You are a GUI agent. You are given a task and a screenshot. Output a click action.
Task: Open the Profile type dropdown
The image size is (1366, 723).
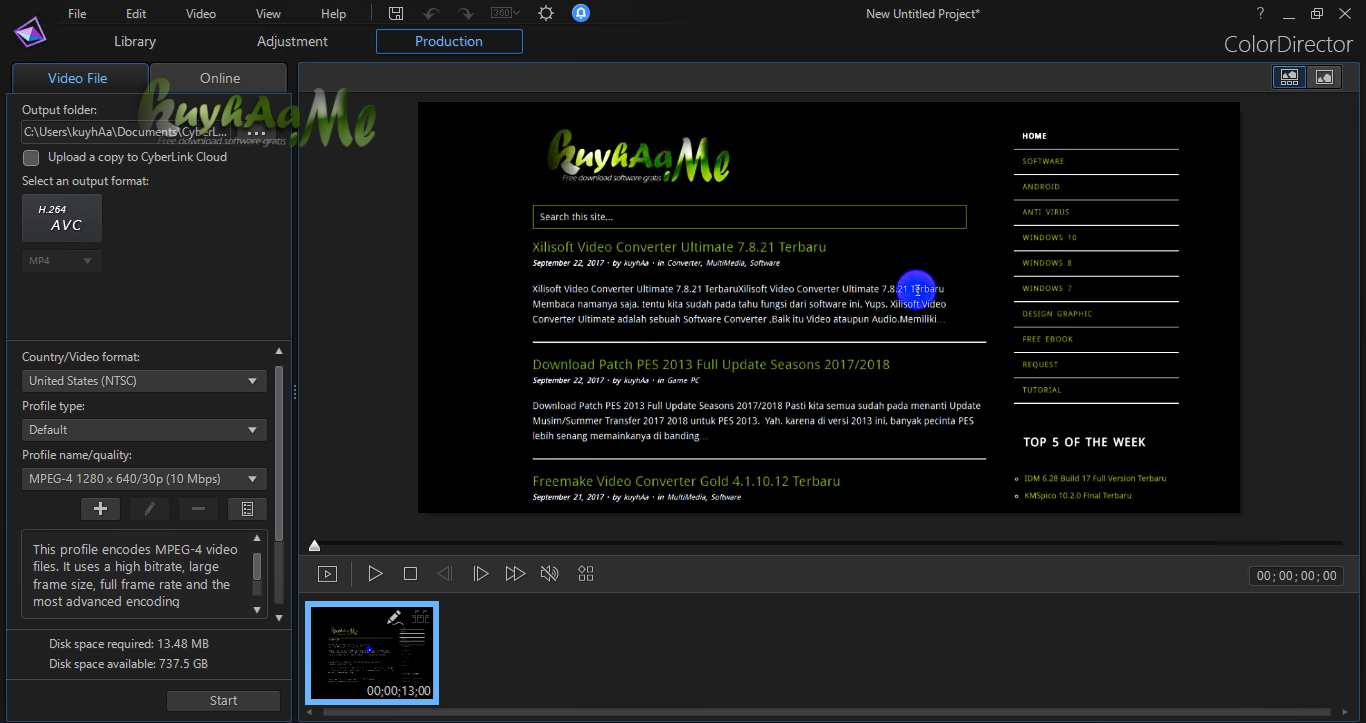pyautogui.click(x=144, y=430)
